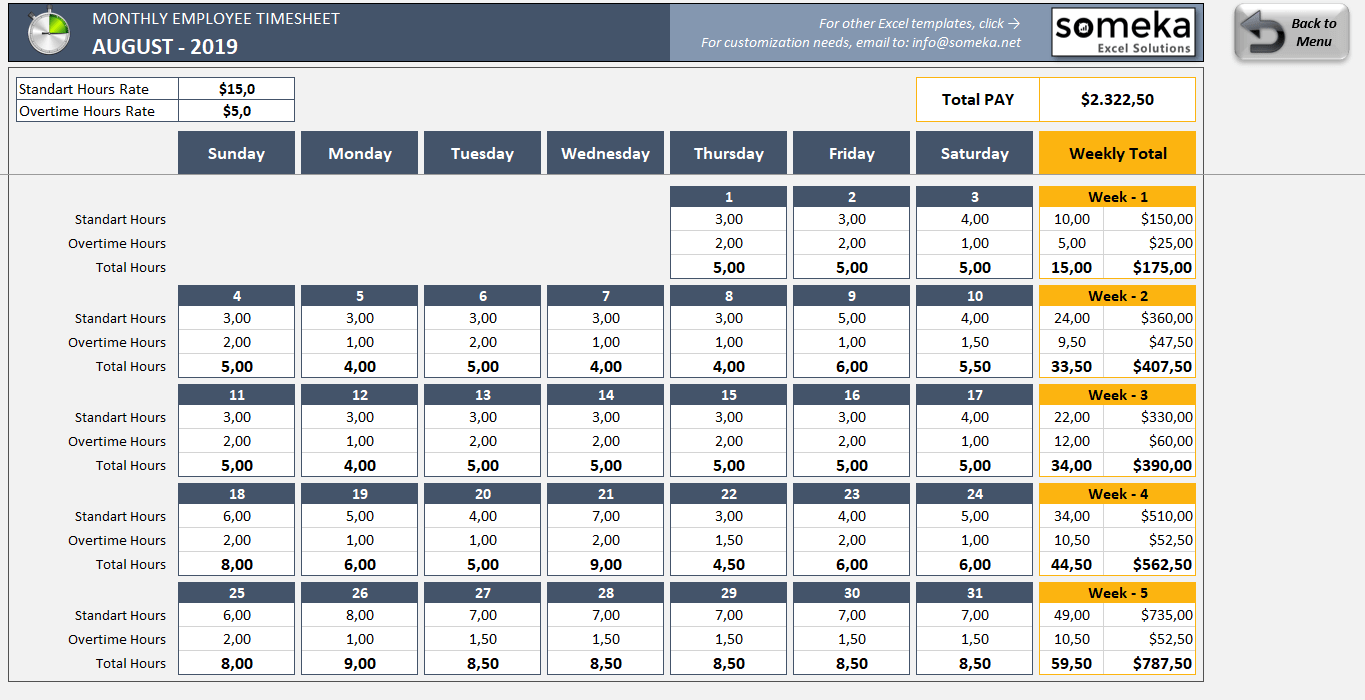The image size is (1365, 700).
Task: Select Week 4 standard hours 34,00
Action: (x=1072, y=516)
